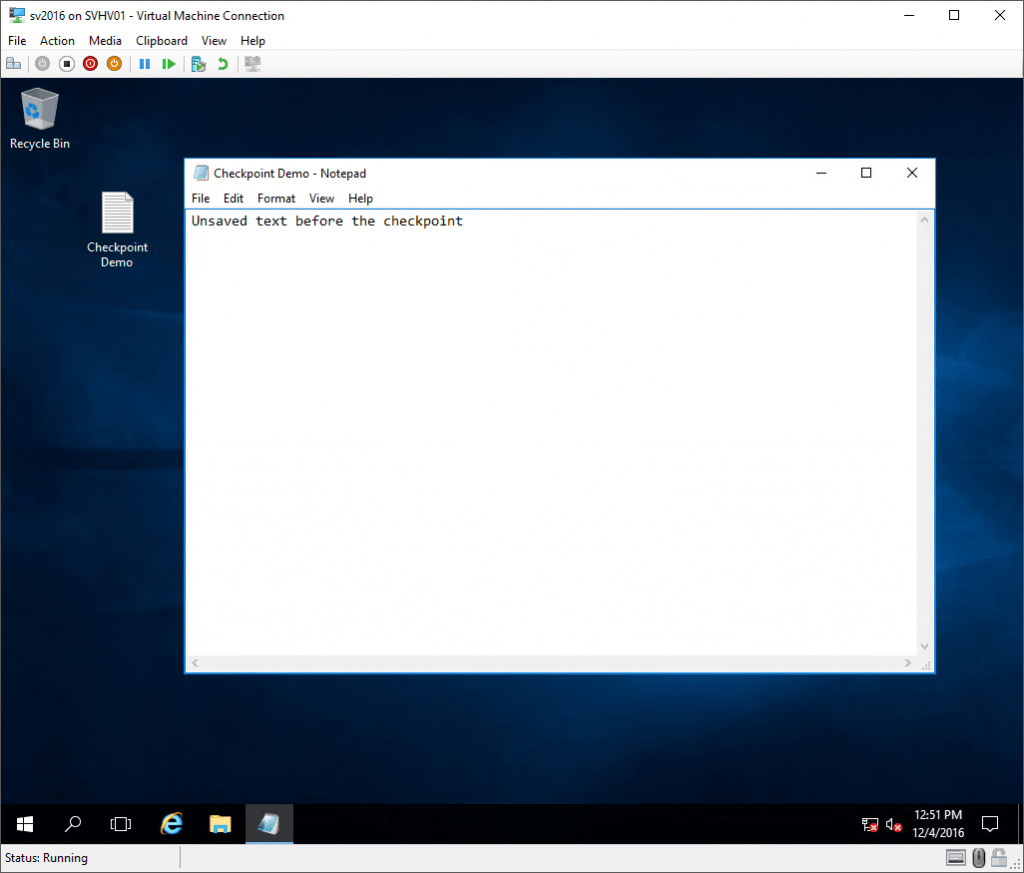Click Notepad's scroll up arrow
This screenshot has width=1024, height=873.
925,219
